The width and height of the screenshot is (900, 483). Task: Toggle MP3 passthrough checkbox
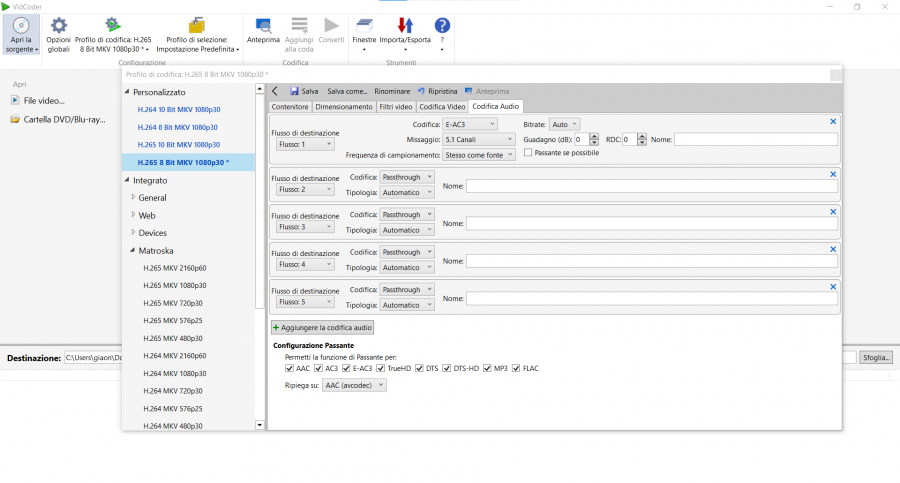[487, 368]
